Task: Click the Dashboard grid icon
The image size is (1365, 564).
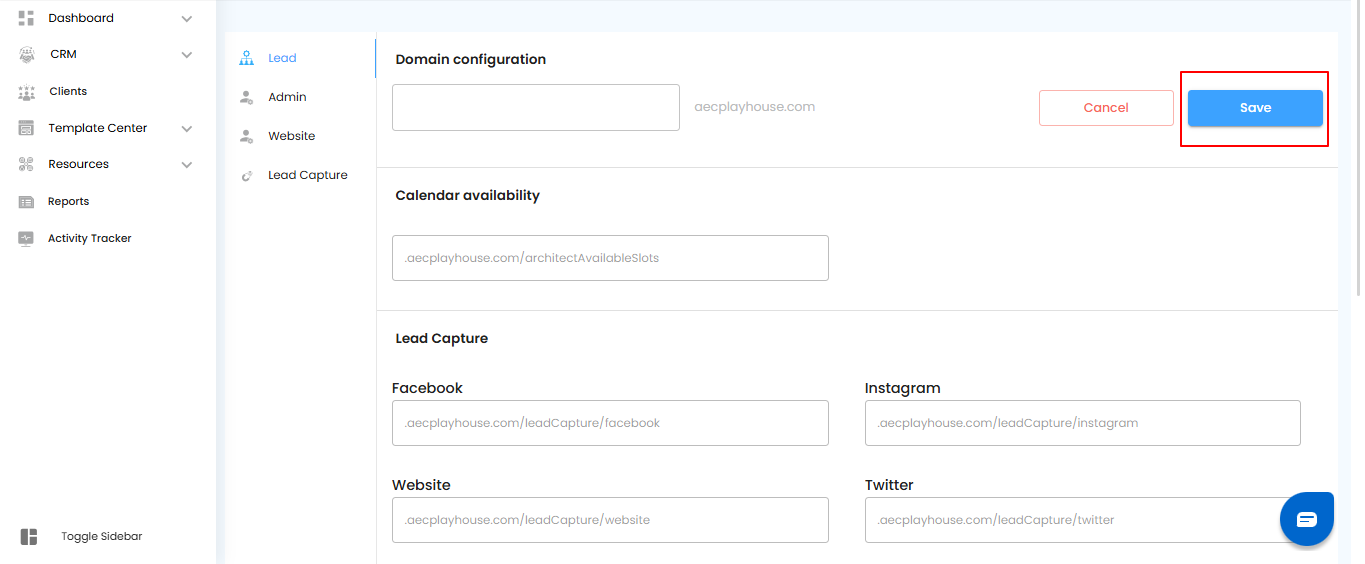Action: click(x=27, y=18)
